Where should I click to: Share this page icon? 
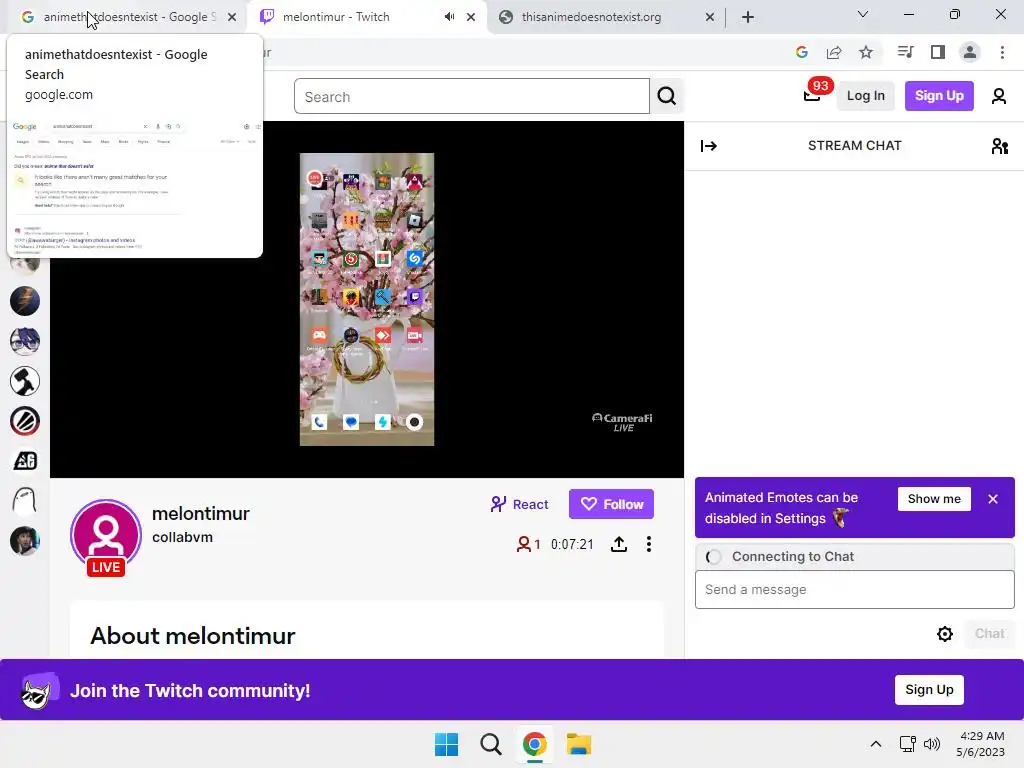pos(834,52)
